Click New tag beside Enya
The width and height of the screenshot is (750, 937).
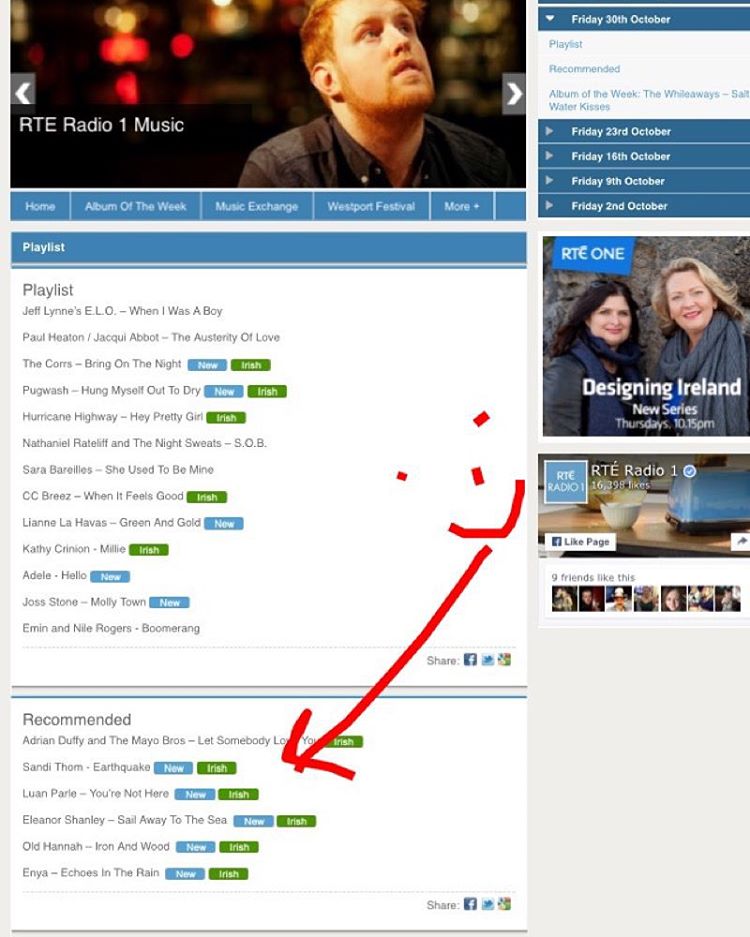185,874
